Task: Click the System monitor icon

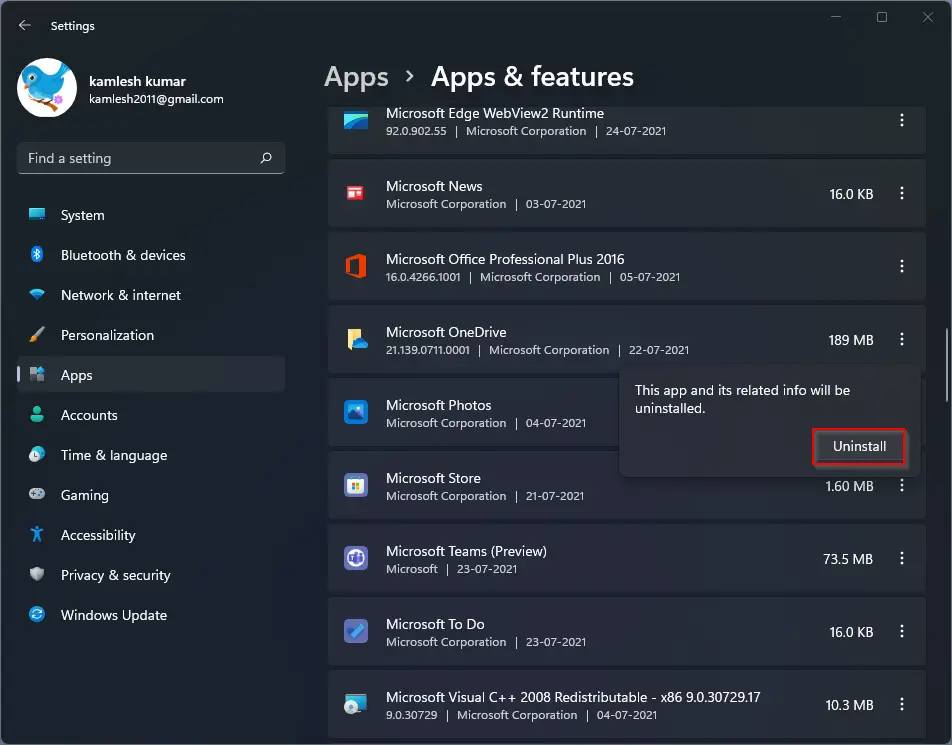Action: 37,214
